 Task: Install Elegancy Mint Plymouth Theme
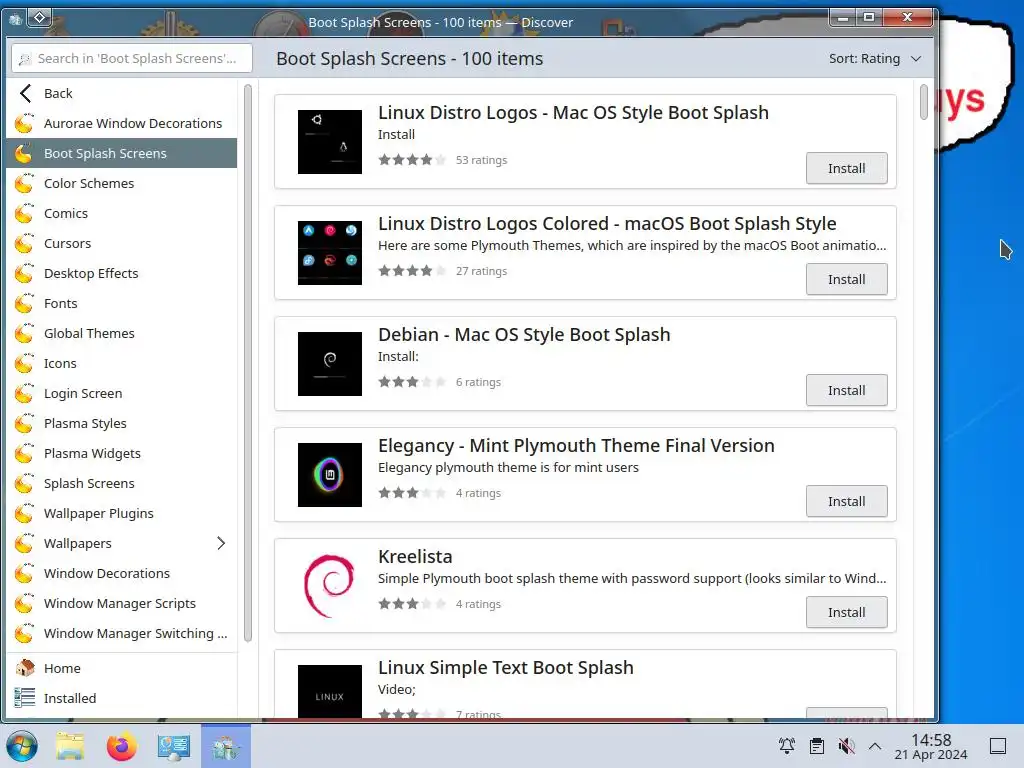pos(846,502)
